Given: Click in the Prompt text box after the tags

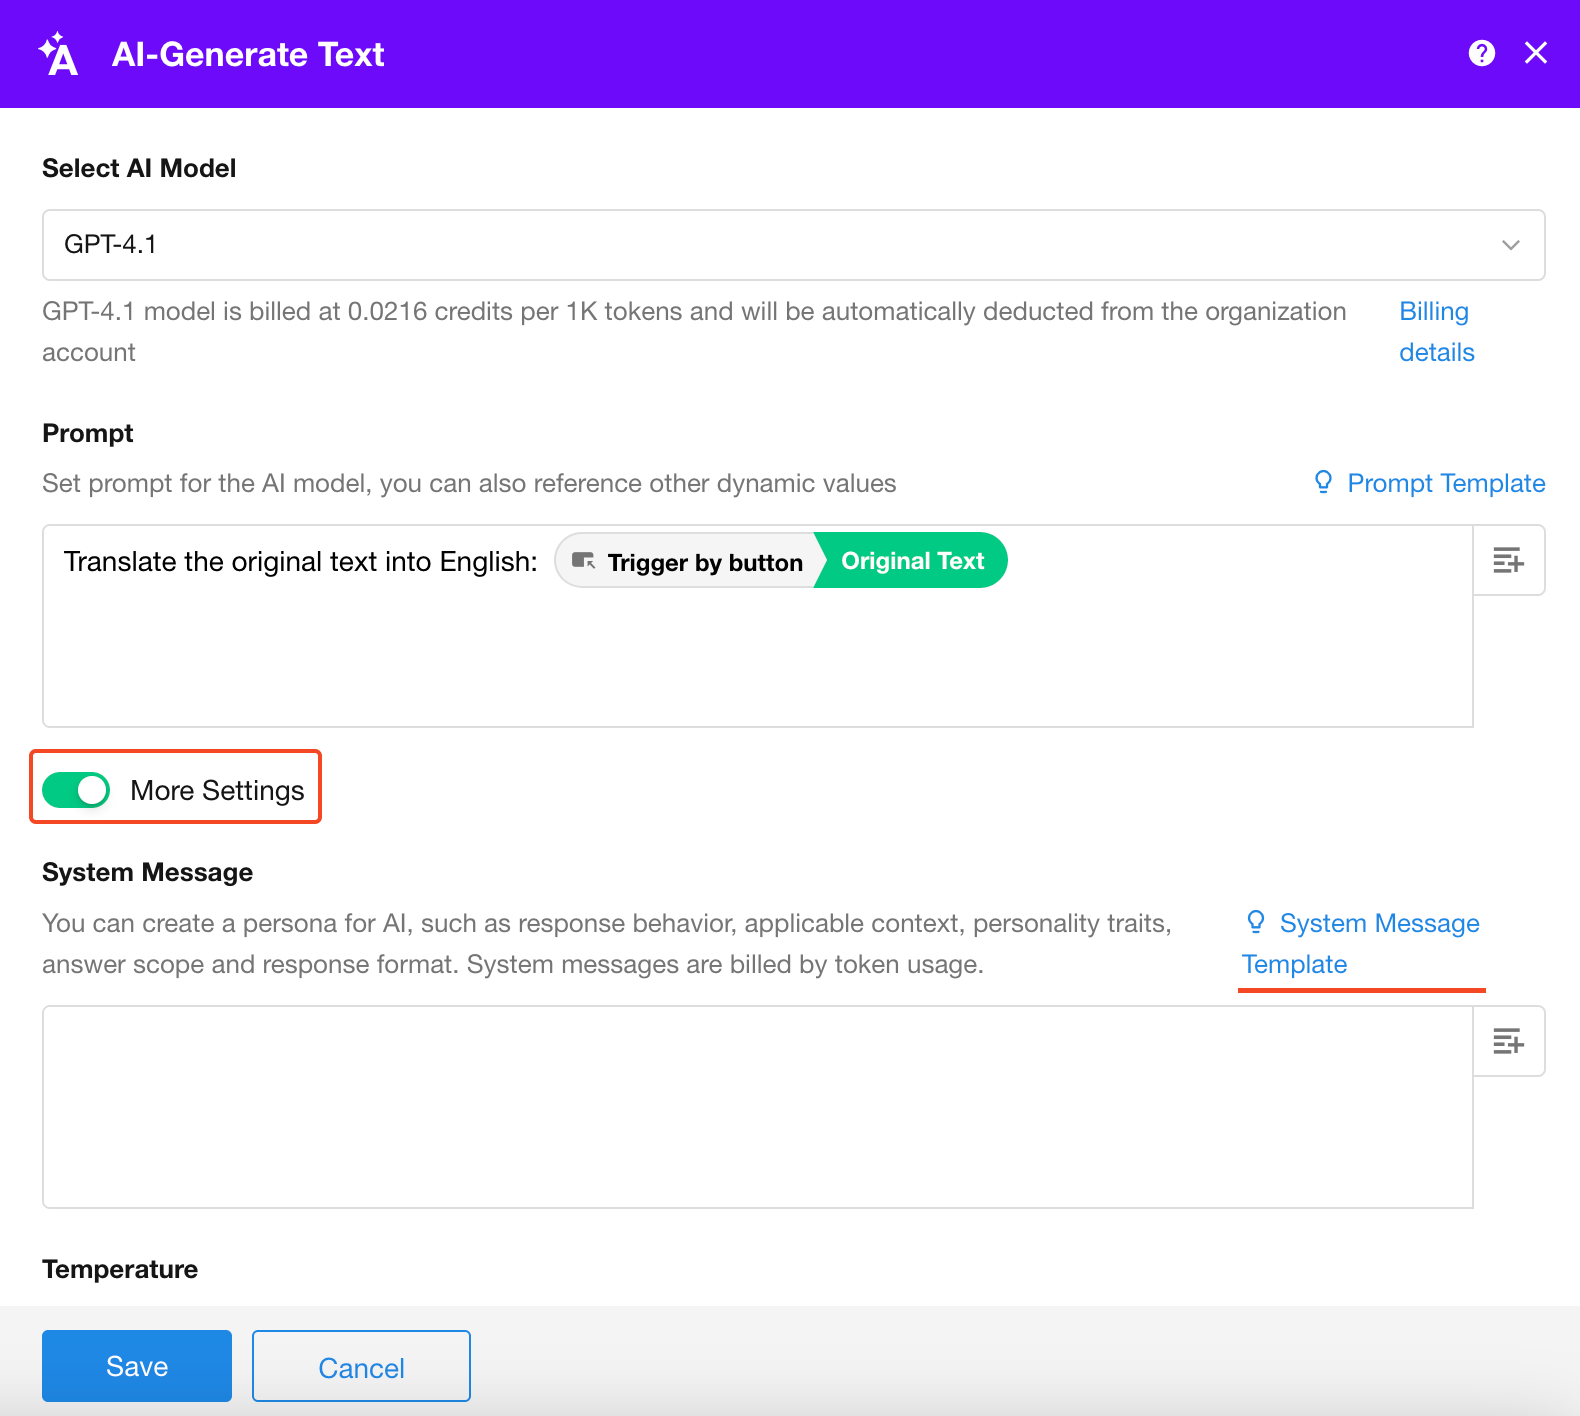Looking at the screenshot, I should coord(1200,640).
